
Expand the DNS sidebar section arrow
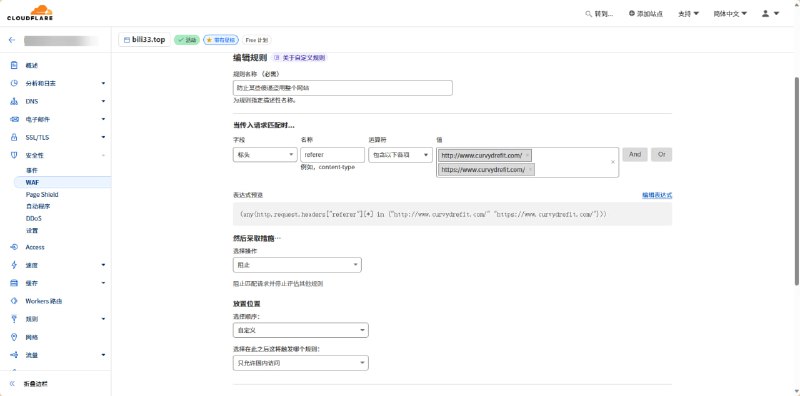(x=103, y=102)
